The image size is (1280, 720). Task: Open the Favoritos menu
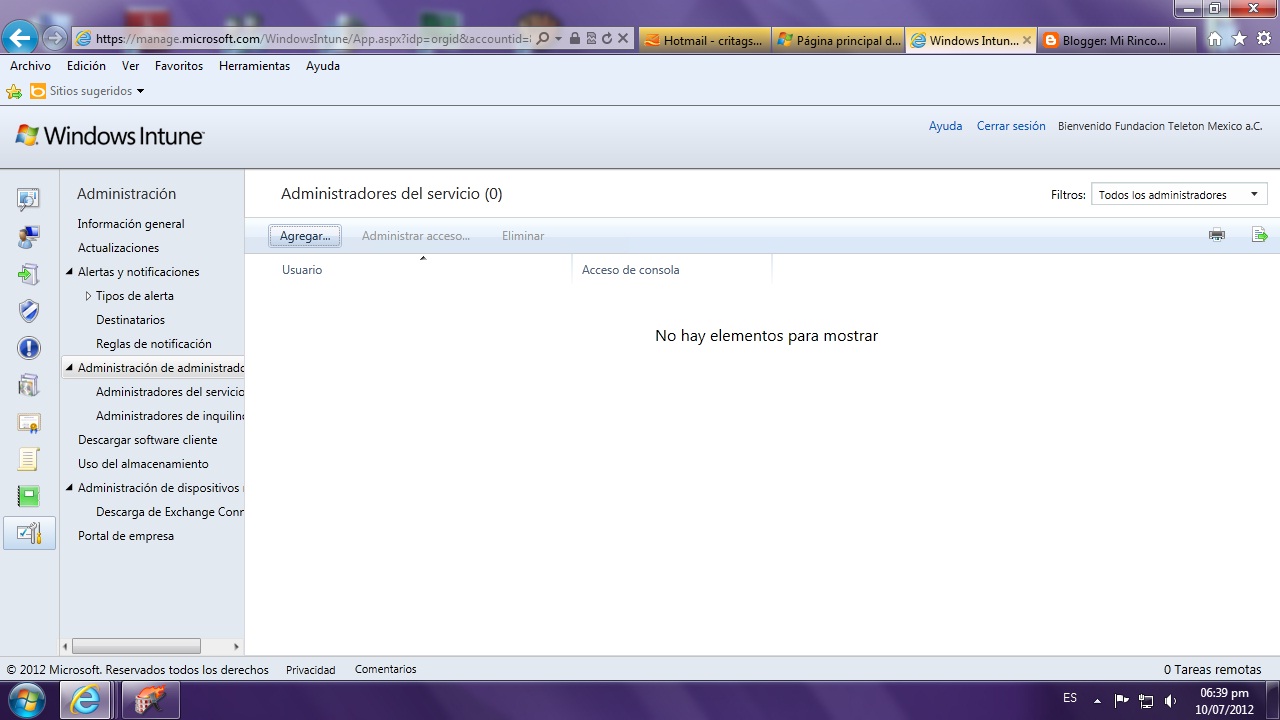pyautogui.click(x=179, y=66)
